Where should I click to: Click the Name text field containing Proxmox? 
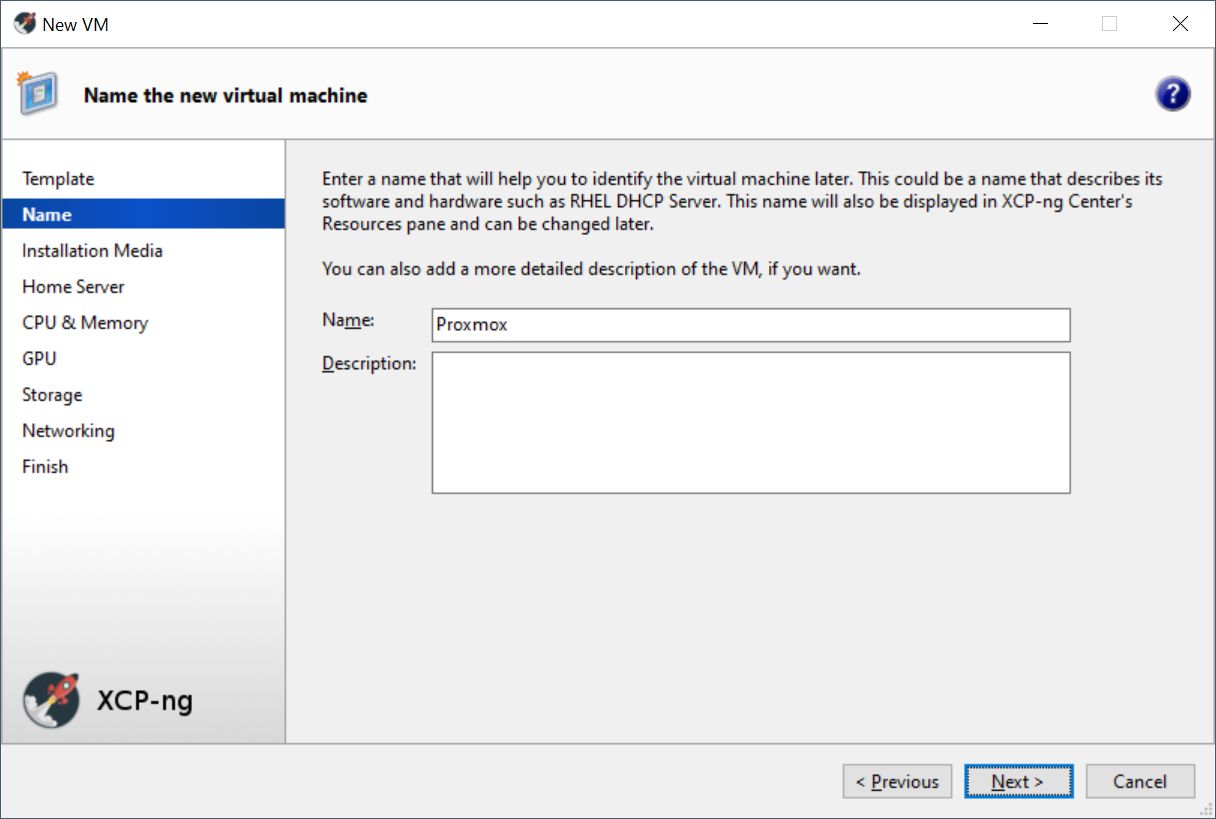(750, 325)
